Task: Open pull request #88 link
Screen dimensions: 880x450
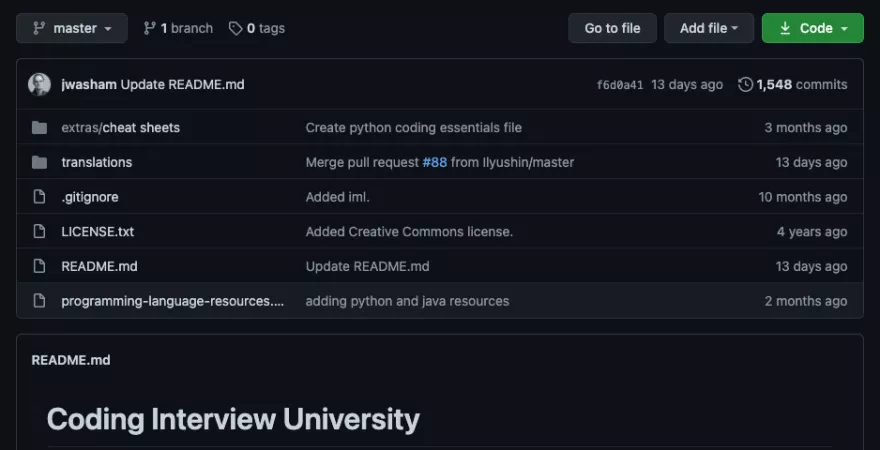Action: (x=434, y=162)
